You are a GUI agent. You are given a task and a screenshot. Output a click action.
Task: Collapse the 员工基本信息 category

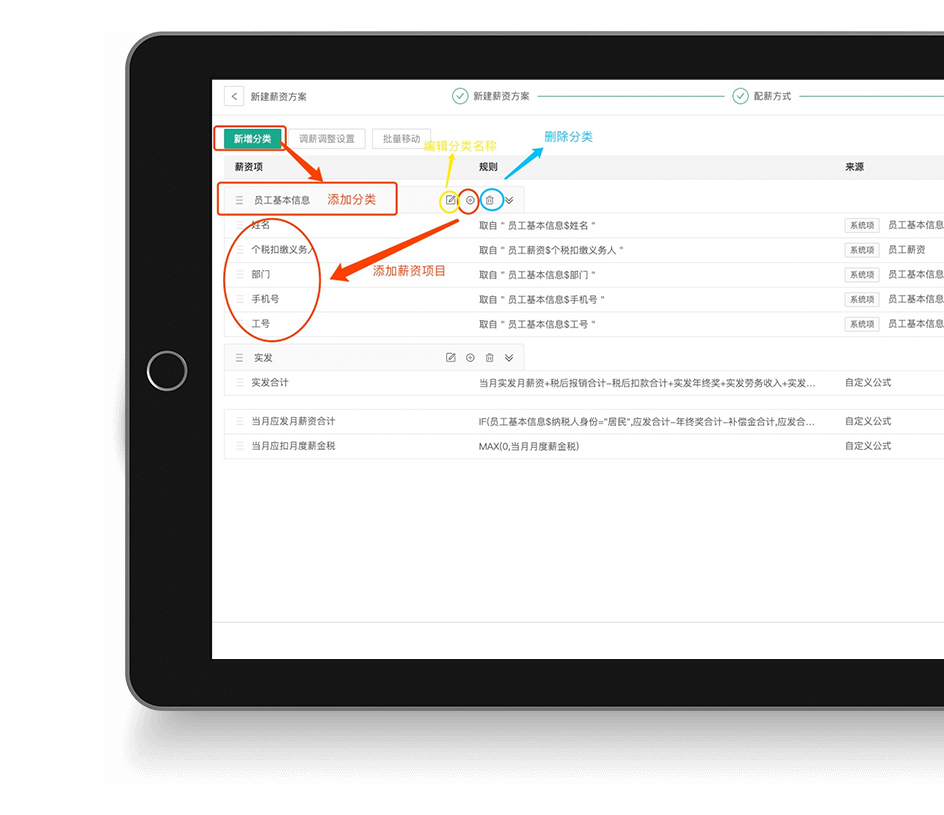[509, 200]
